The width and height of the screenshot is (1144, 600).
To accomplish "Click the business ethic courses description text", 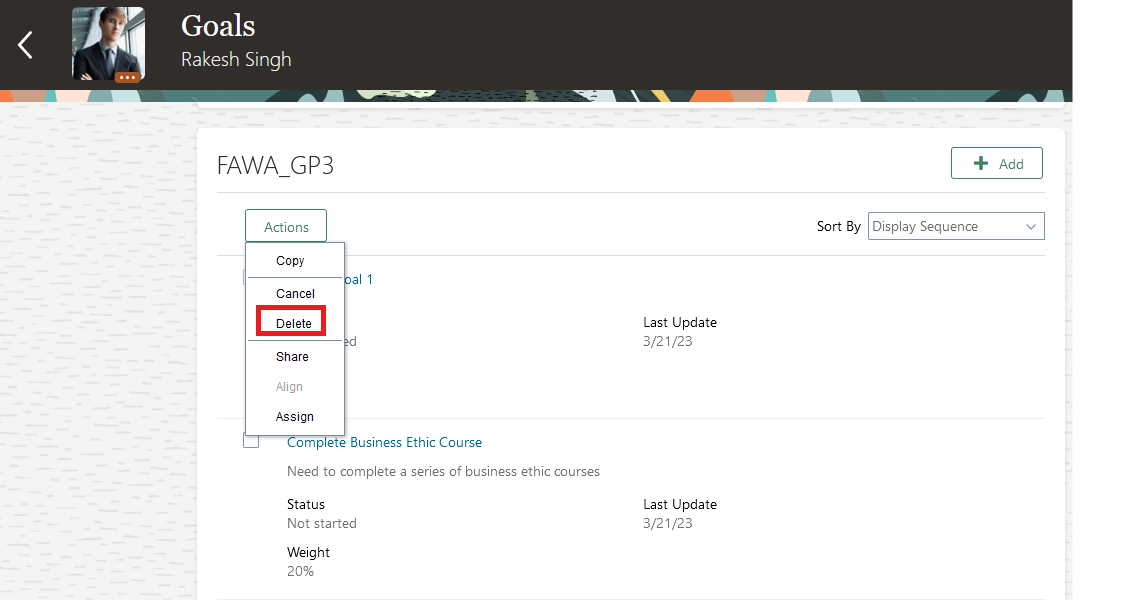I will tap(443, 472).
